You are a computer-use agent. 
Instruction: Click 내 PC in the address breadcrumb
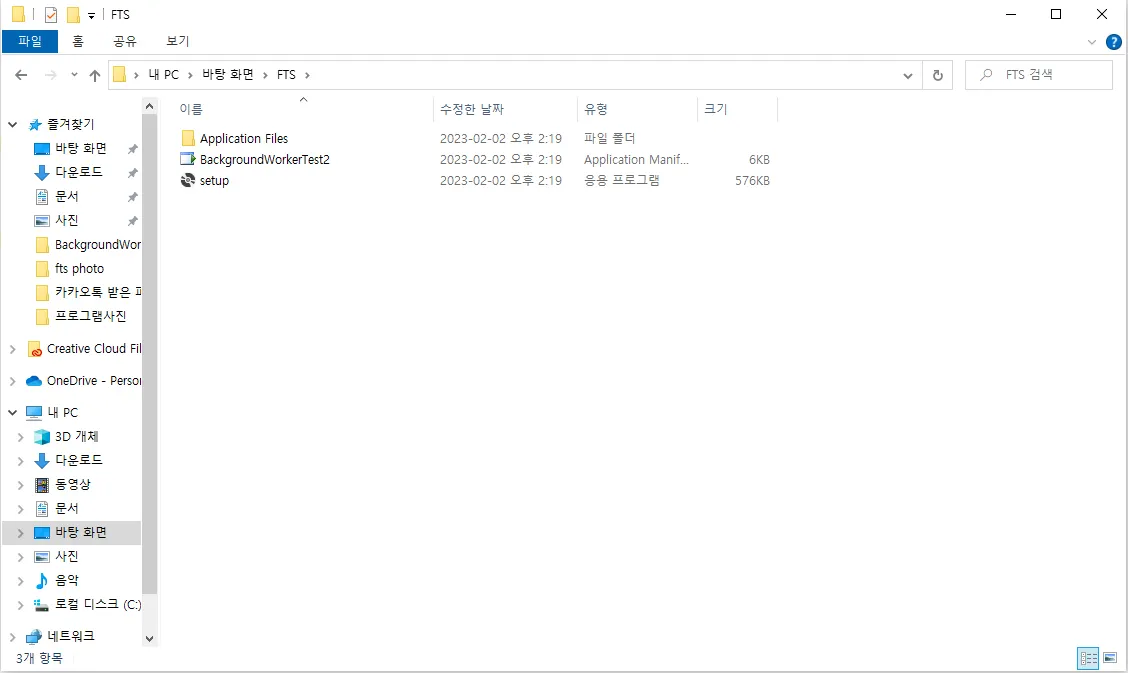(x=163, y=75)
